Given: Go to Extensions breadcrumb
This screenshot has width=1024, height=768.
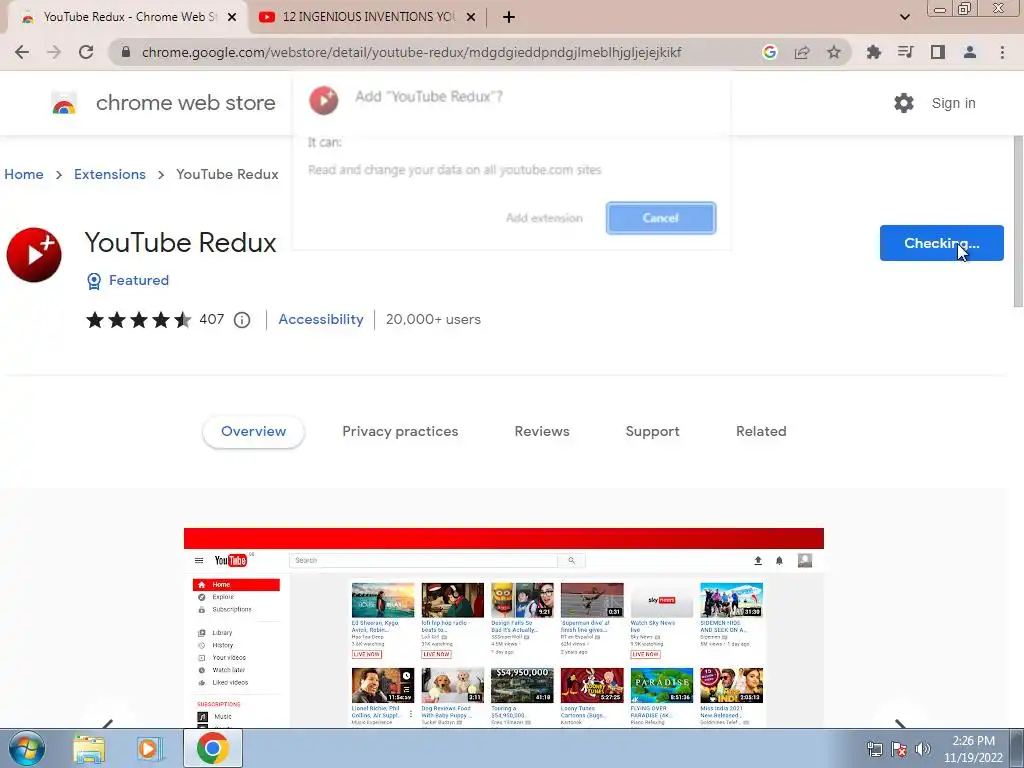Looking at the screenshot, I should (x=110, y=174).
